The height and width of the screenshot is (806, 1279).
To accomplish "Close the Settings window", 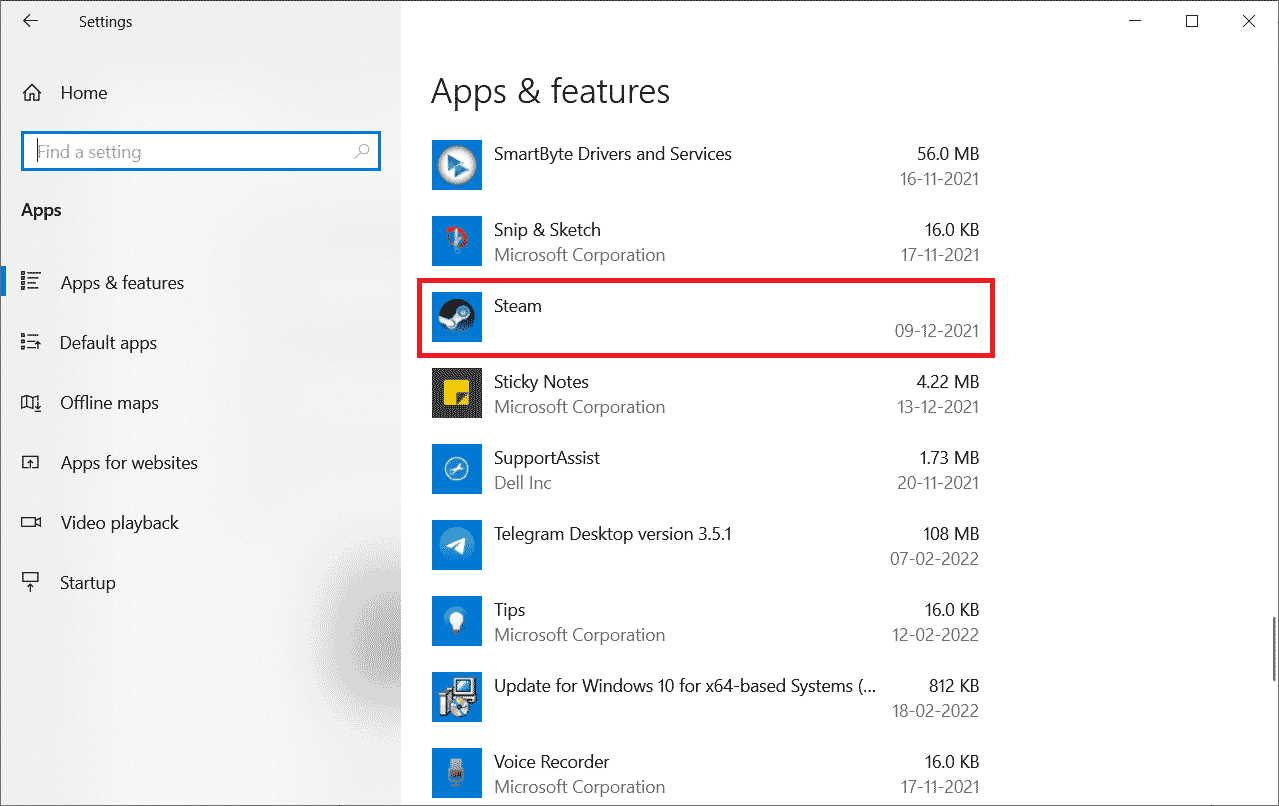I will 1249,21.
